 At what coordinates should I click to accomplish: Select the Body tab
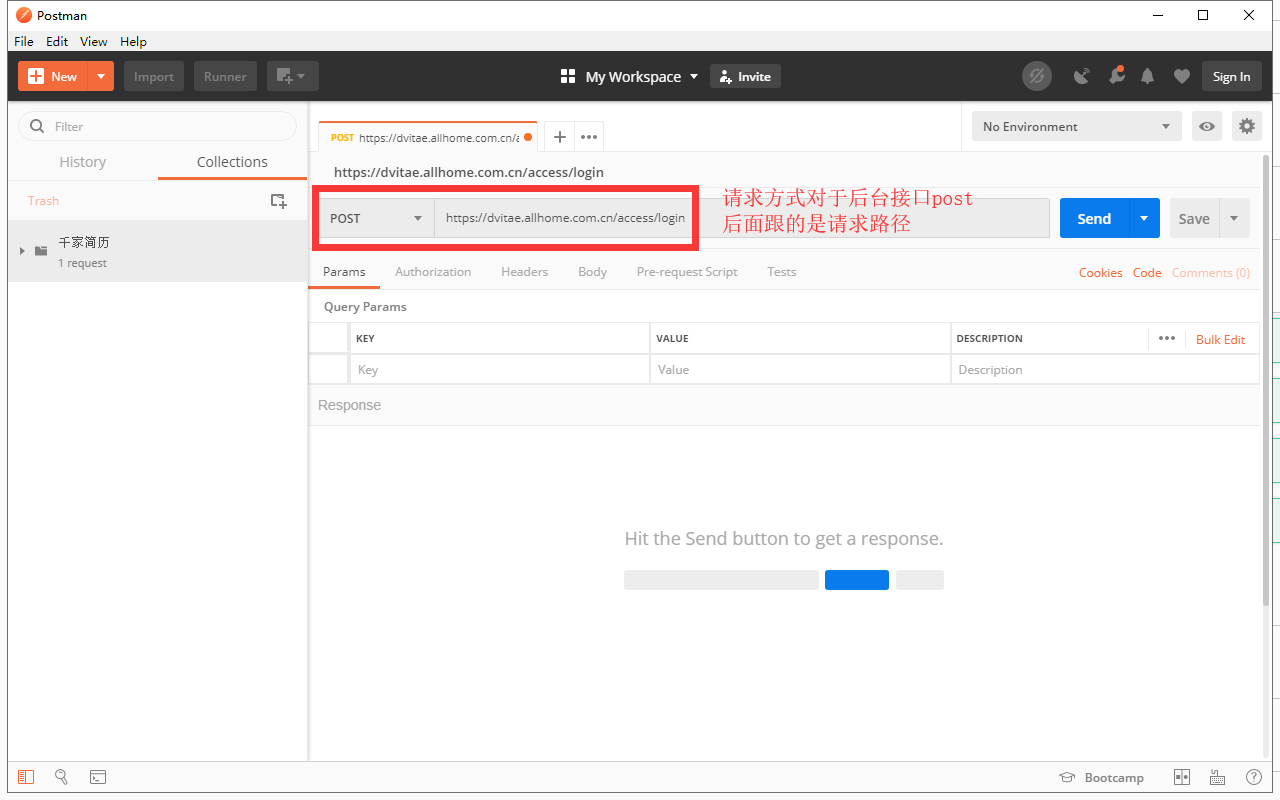pyautogui.click(x=592, y=272)
